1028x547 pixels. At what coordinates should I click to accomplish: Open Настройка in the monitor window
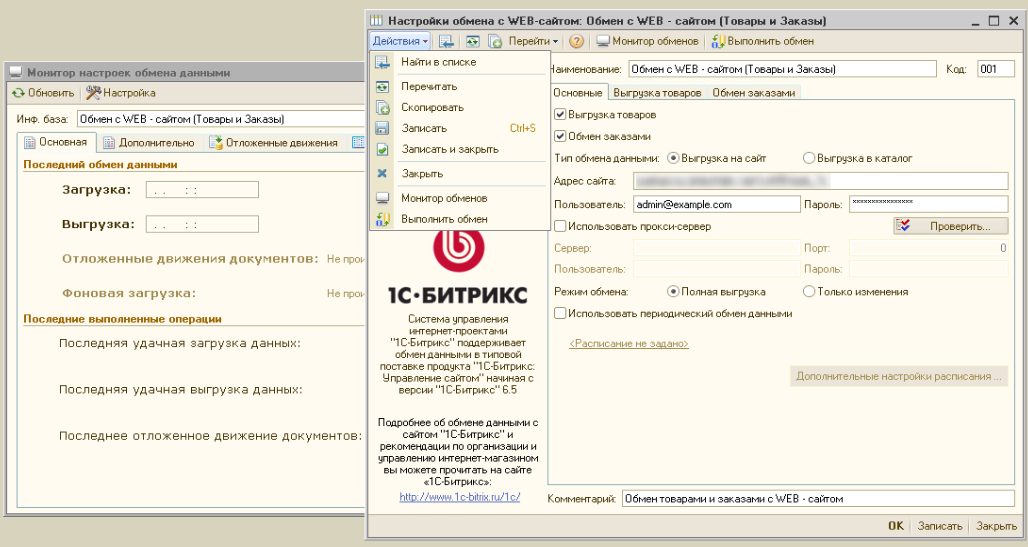click(121, 93)
